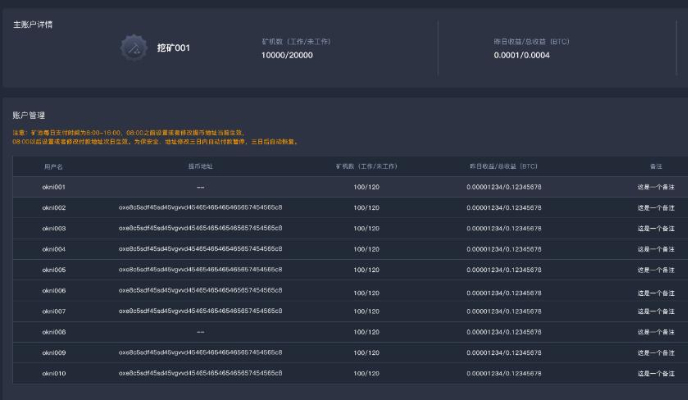This screenshot has width=688, height=400.
Task: Select username okni008
Action: coord(54,332)
